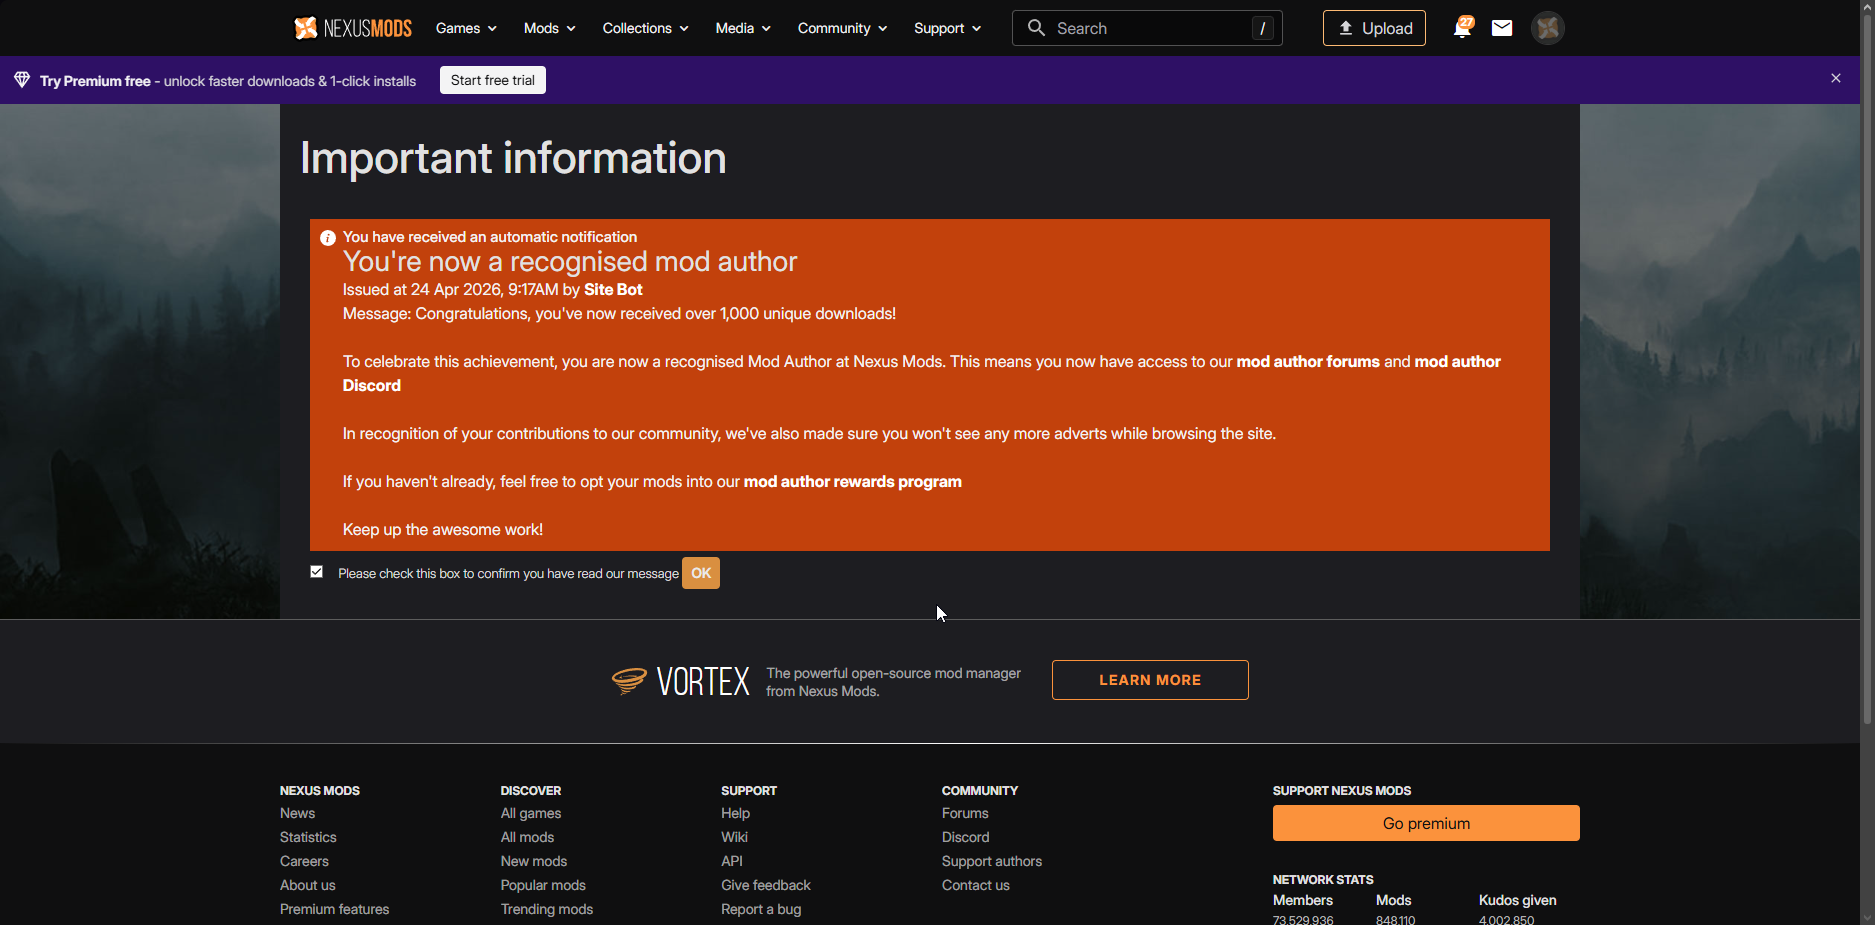The width and height of the screenshot is (1875, 925).
Task: Untick the confirm message read checkbox
Action: coord(317,572)
